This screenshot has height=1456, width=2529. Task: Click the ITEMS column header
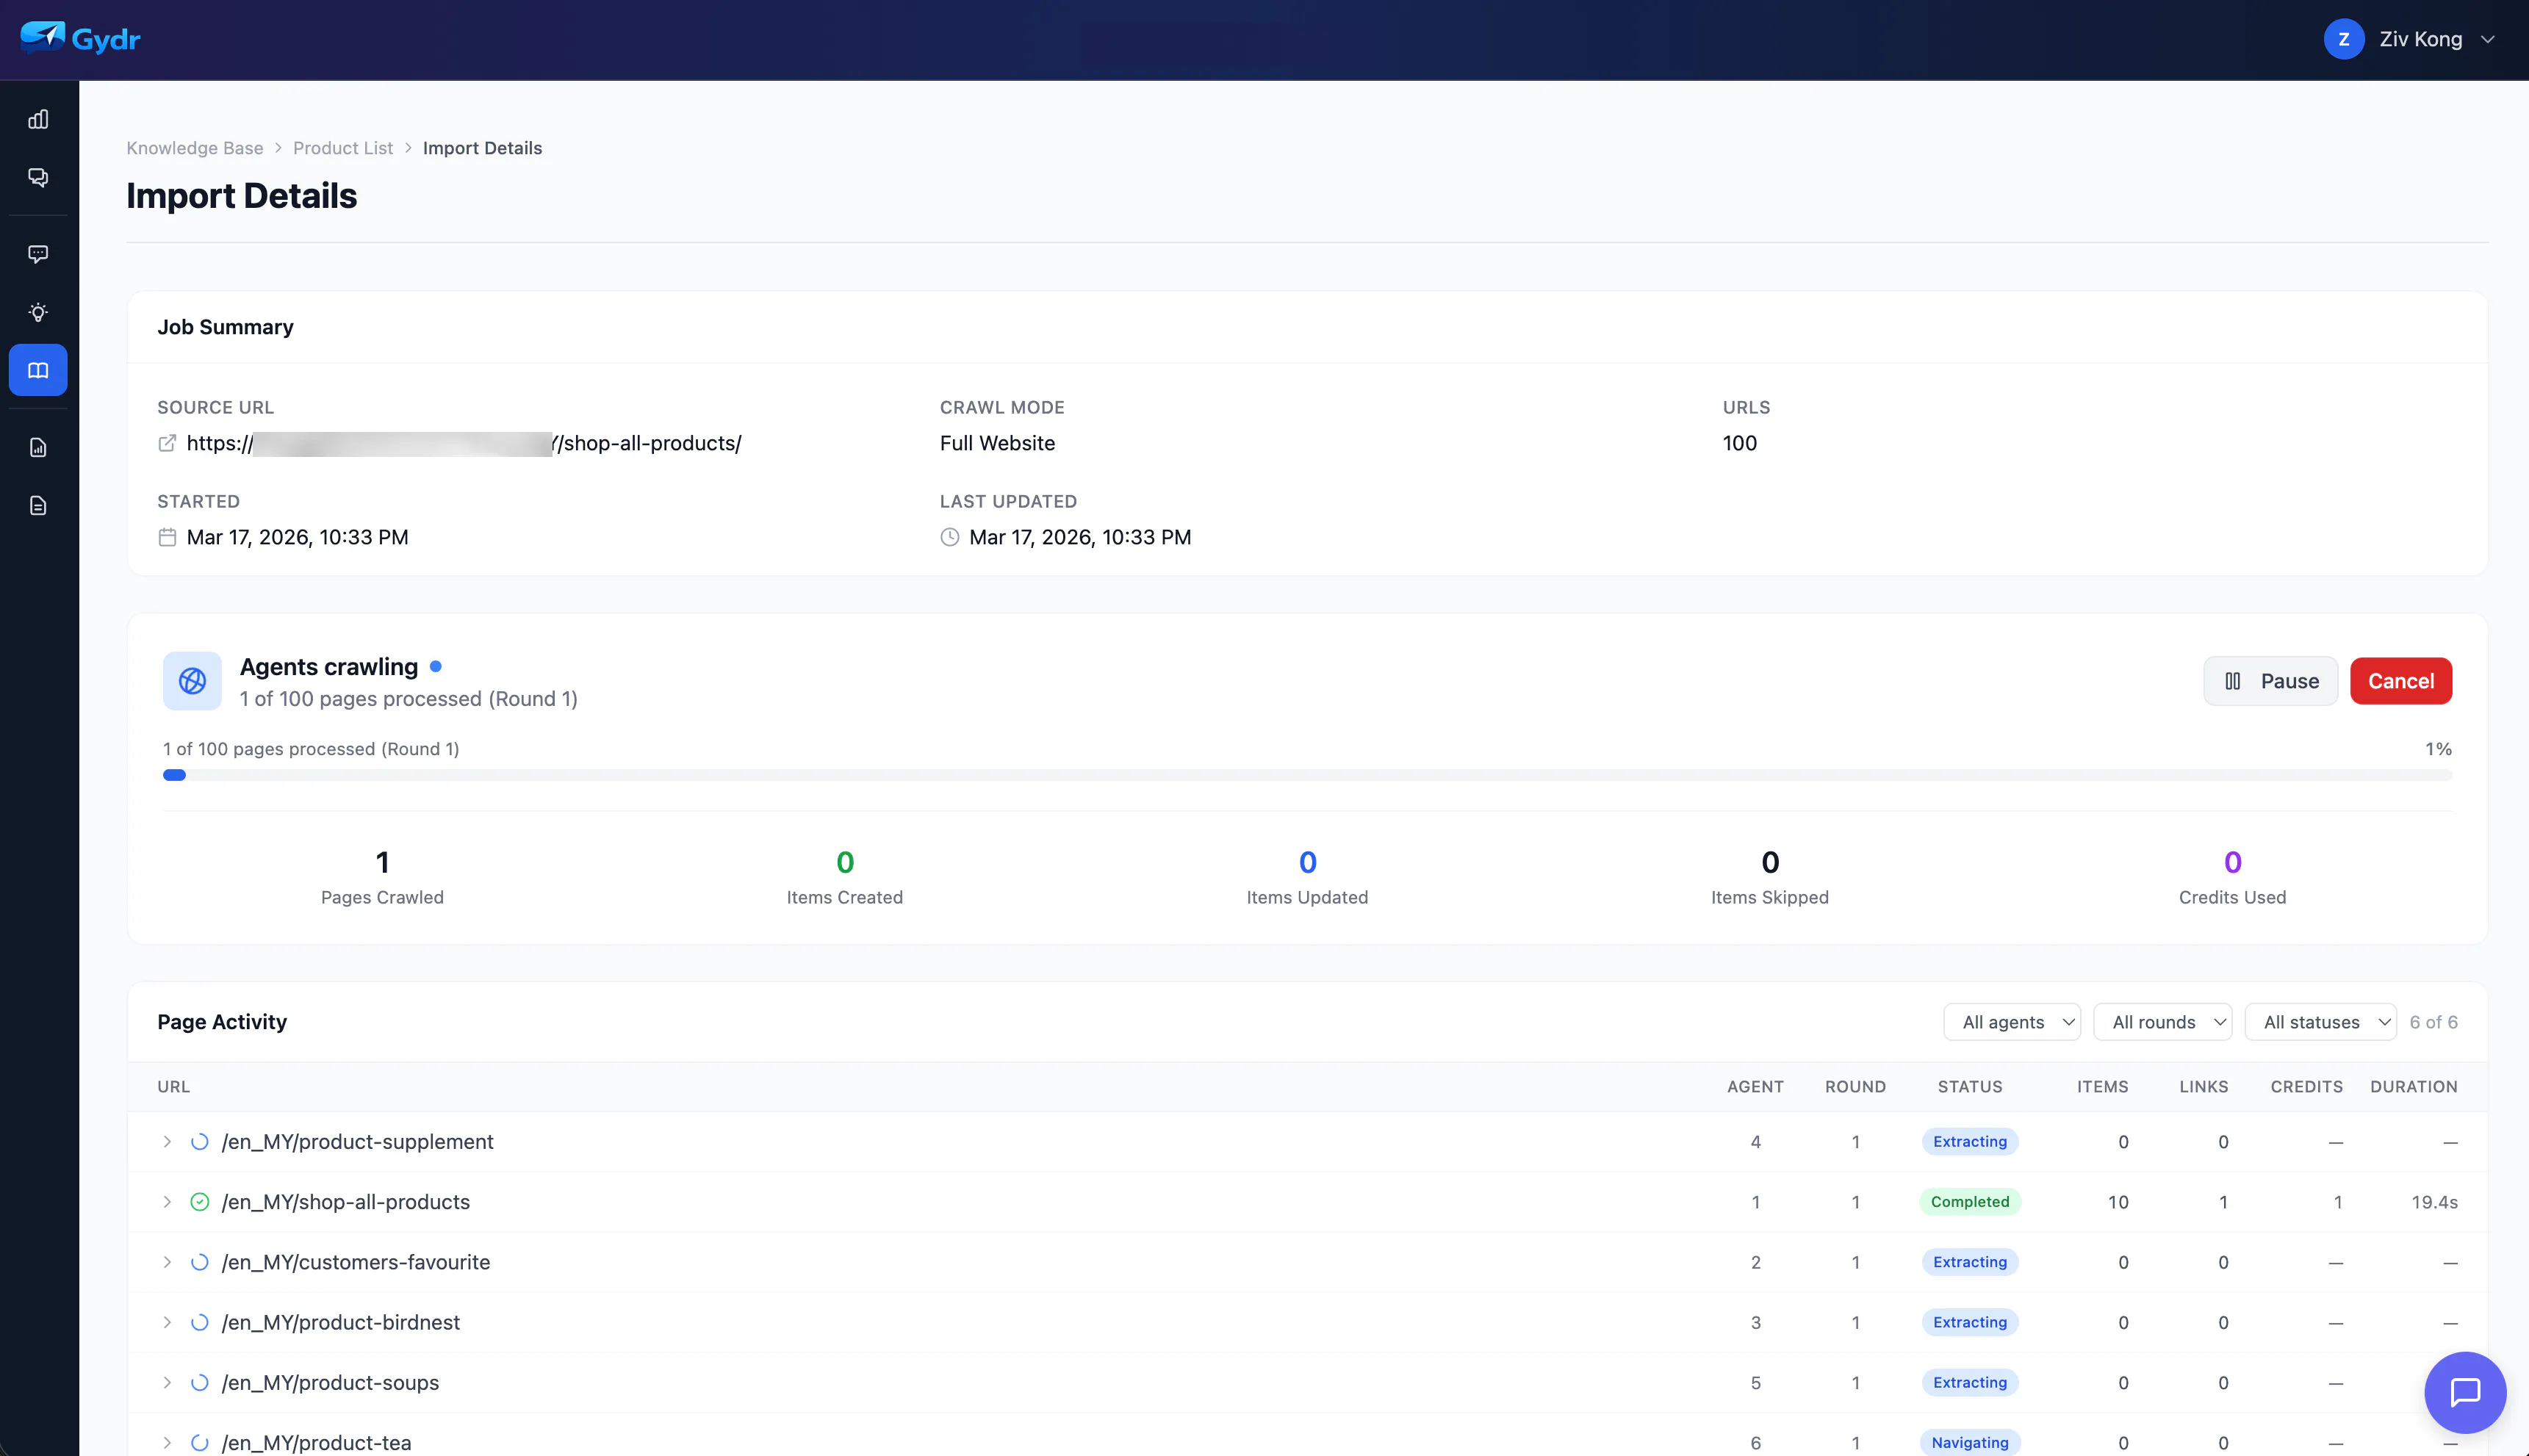click(x=2102, y=1087)
